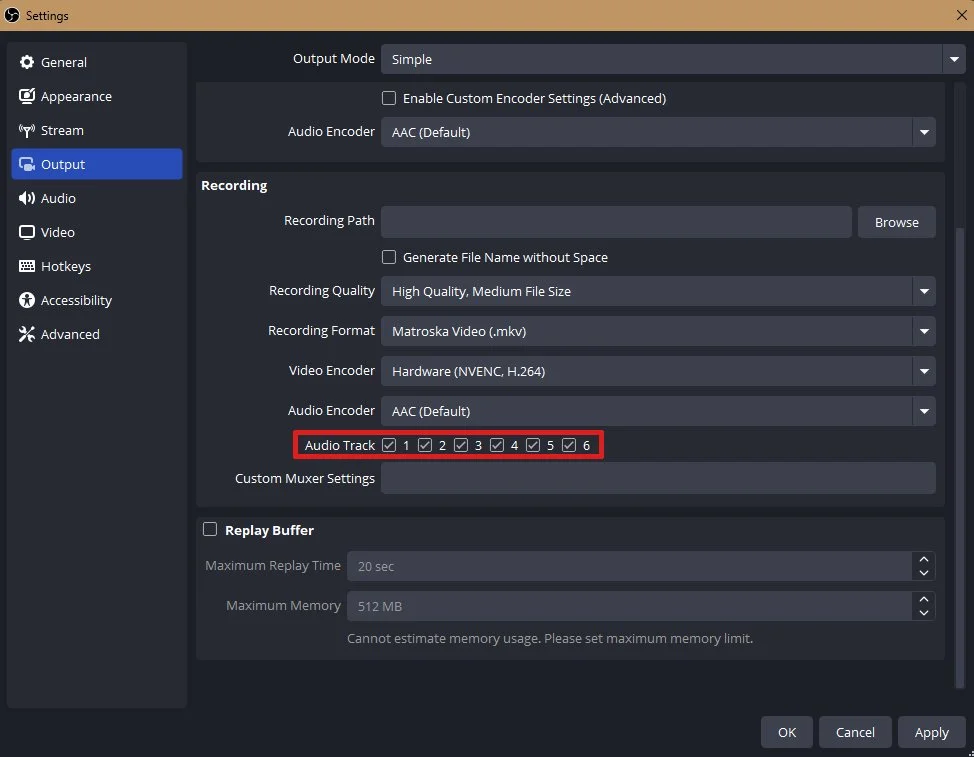Click the Browse button for Recording Path
This screenshot has width=974, height=757.
click(x=896, y=222)
